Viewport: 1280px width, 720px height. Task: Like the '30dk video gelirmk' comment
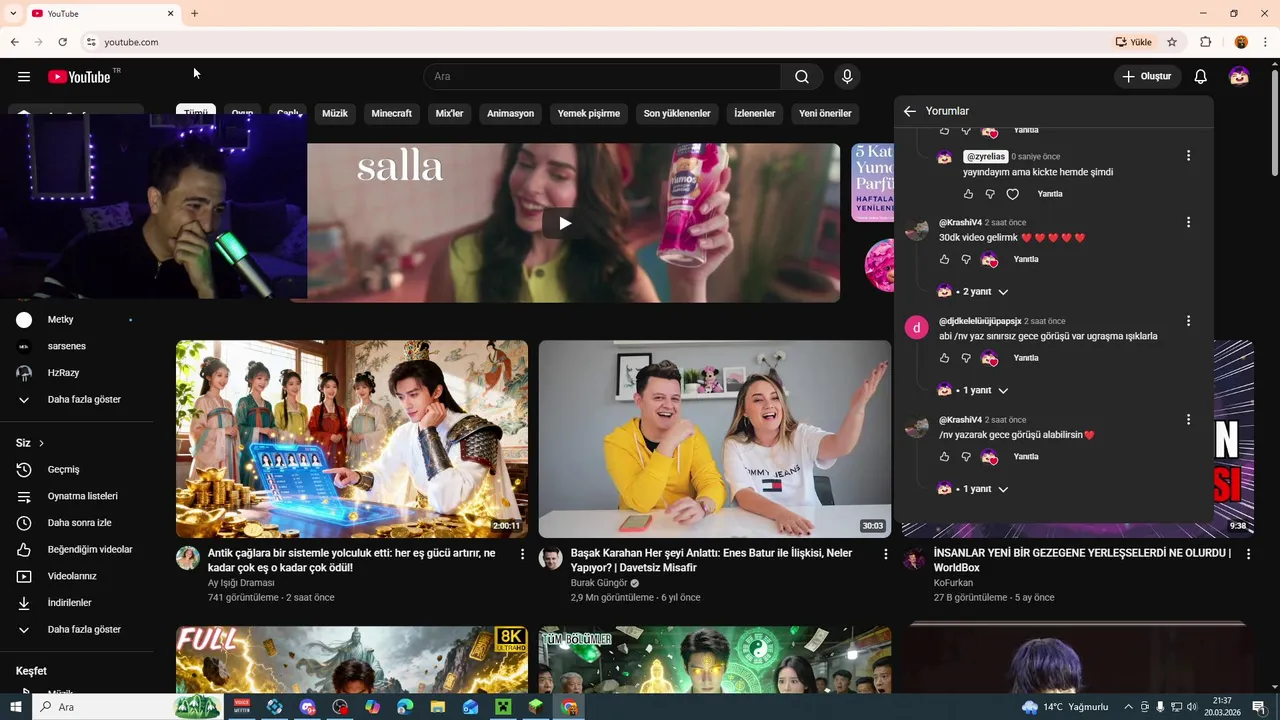944,259
